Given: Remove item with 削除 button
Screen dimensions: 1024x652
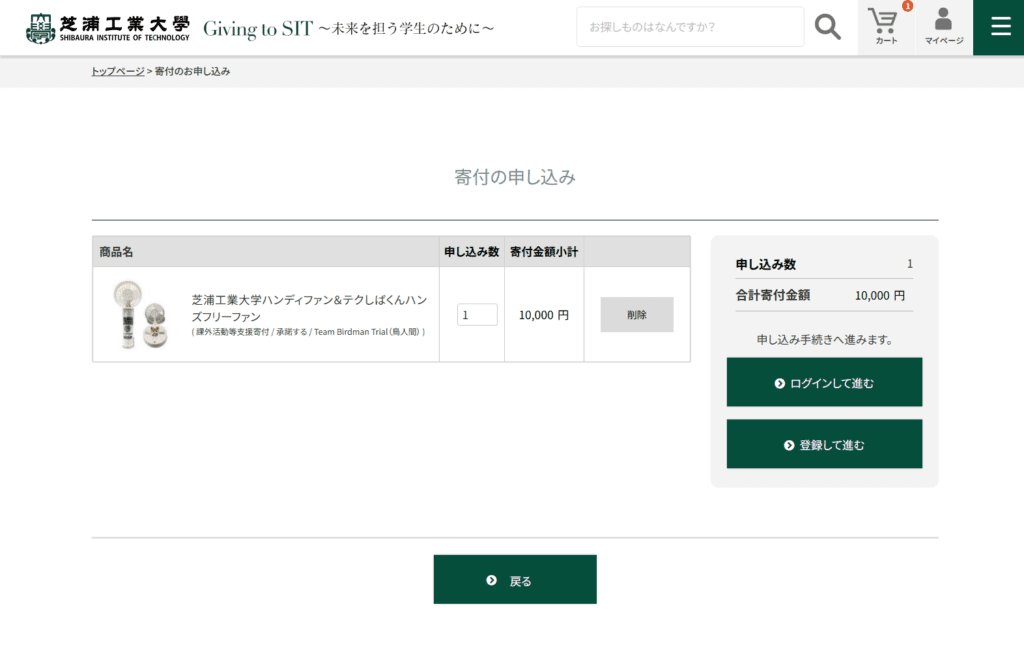Looking at the screenshot, I should click(x=637, y=314).
